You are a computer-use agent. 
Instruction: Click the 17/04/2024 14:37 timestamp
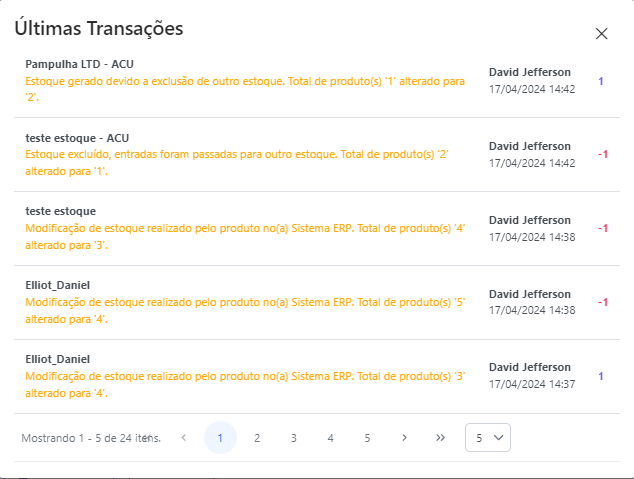[532, 384]
